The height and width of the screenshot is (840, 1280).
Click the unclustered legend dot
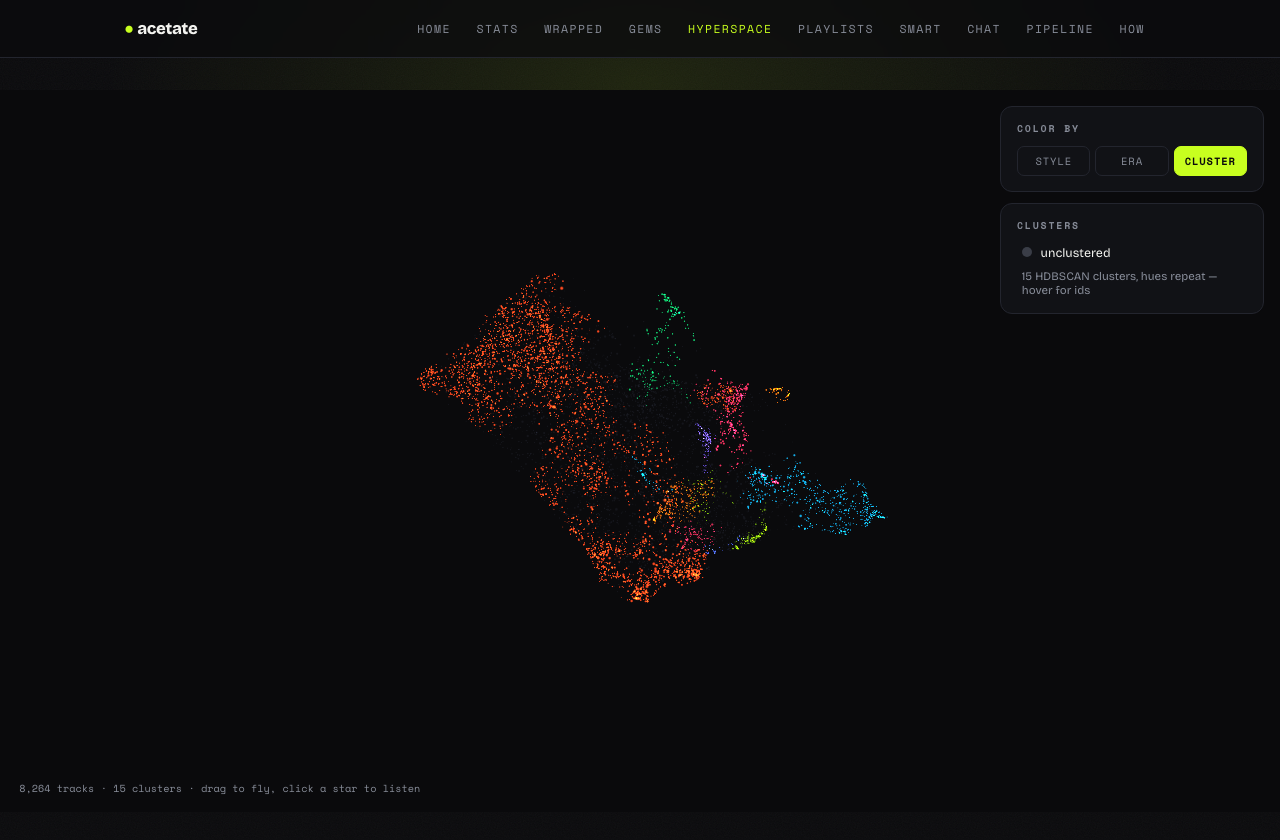1027,252
